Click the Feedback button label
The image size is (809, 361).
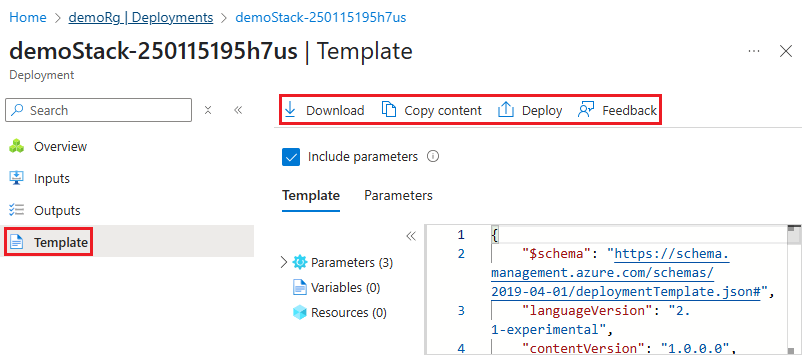(629, 110)
